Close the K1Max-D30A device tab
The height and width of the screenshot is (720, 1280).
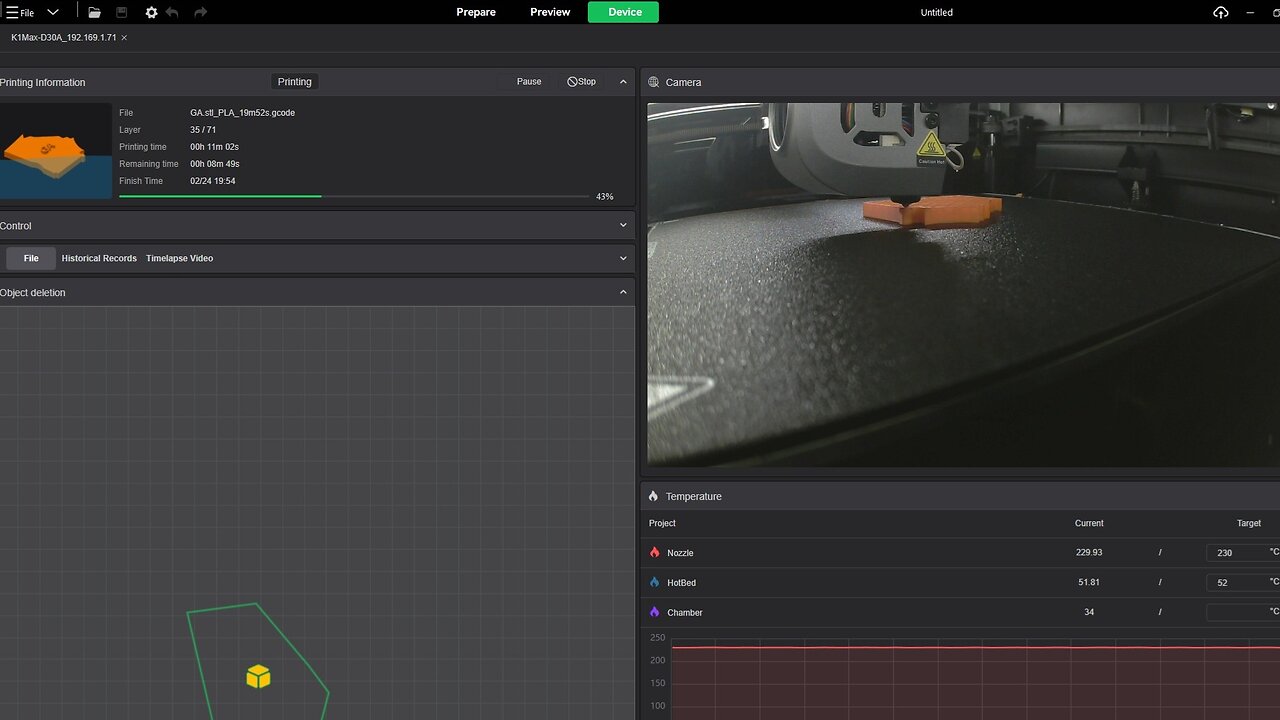pos(124,38)
